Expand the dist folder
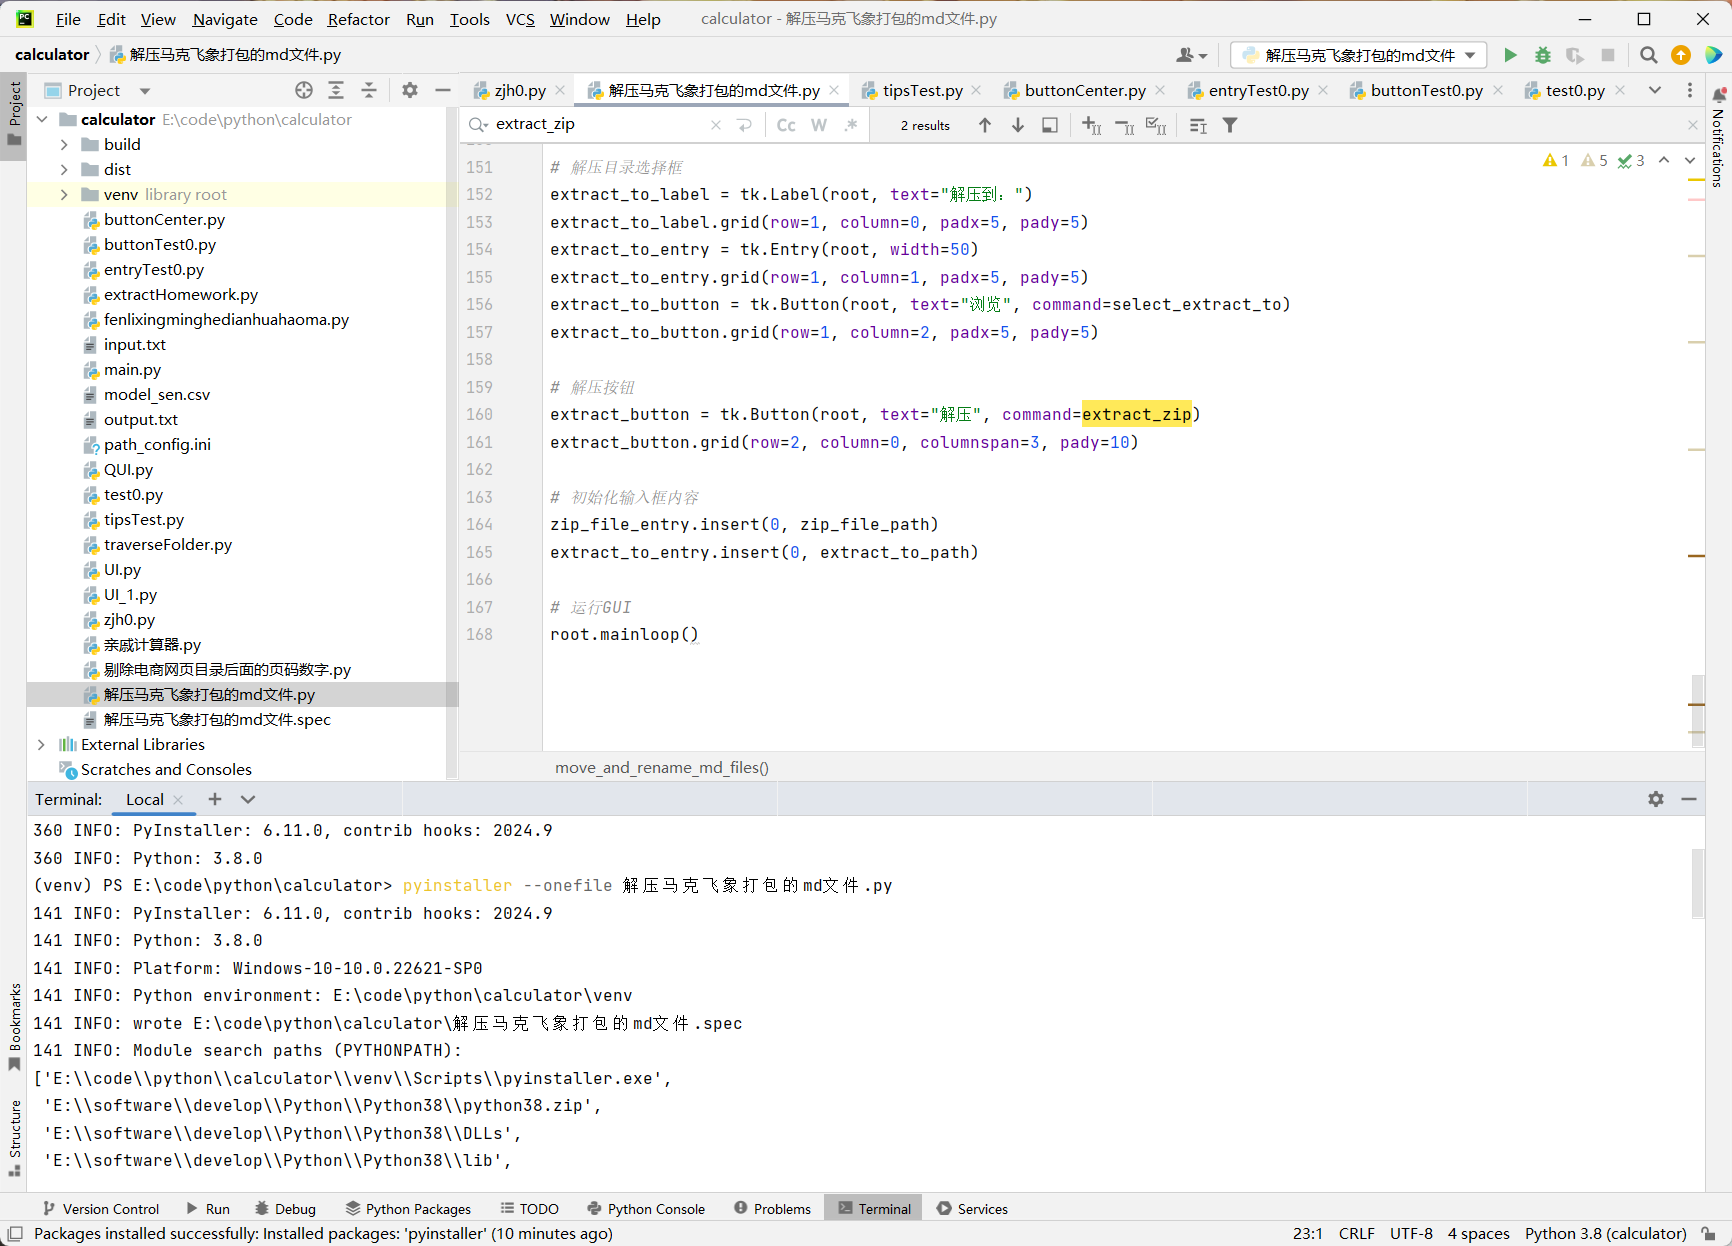1732x1246 pixels. 64,169
